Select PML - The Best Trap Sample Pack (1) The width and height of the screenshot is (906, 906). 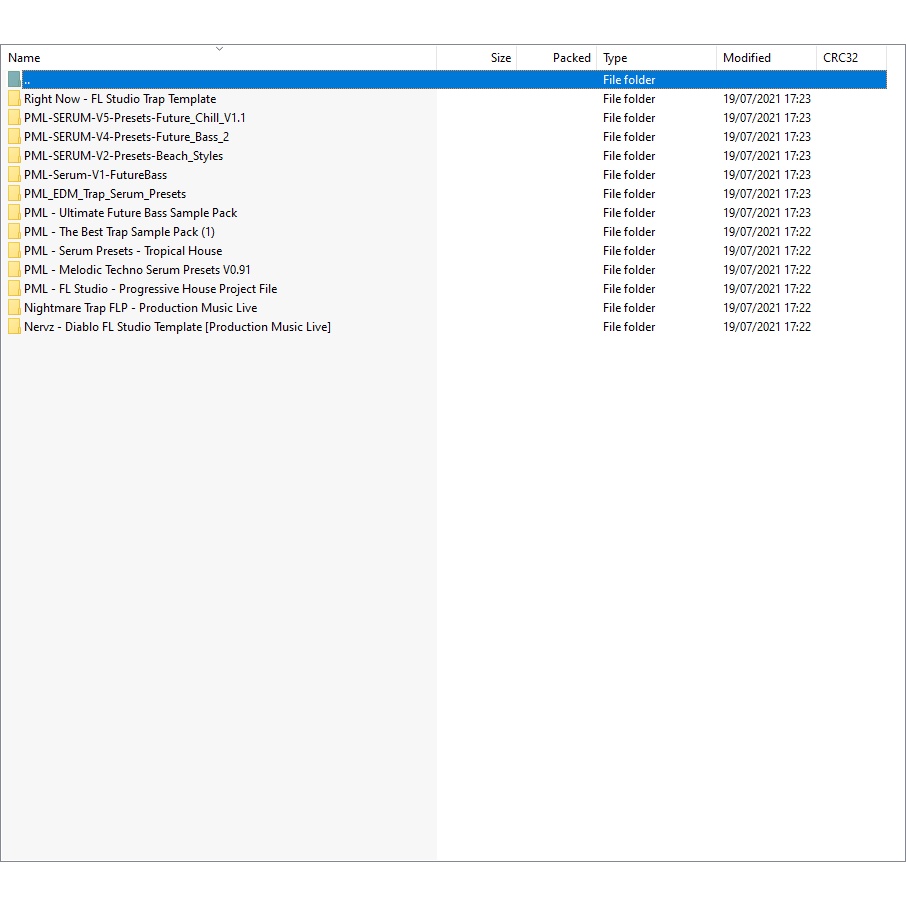(x=119, y=232)
